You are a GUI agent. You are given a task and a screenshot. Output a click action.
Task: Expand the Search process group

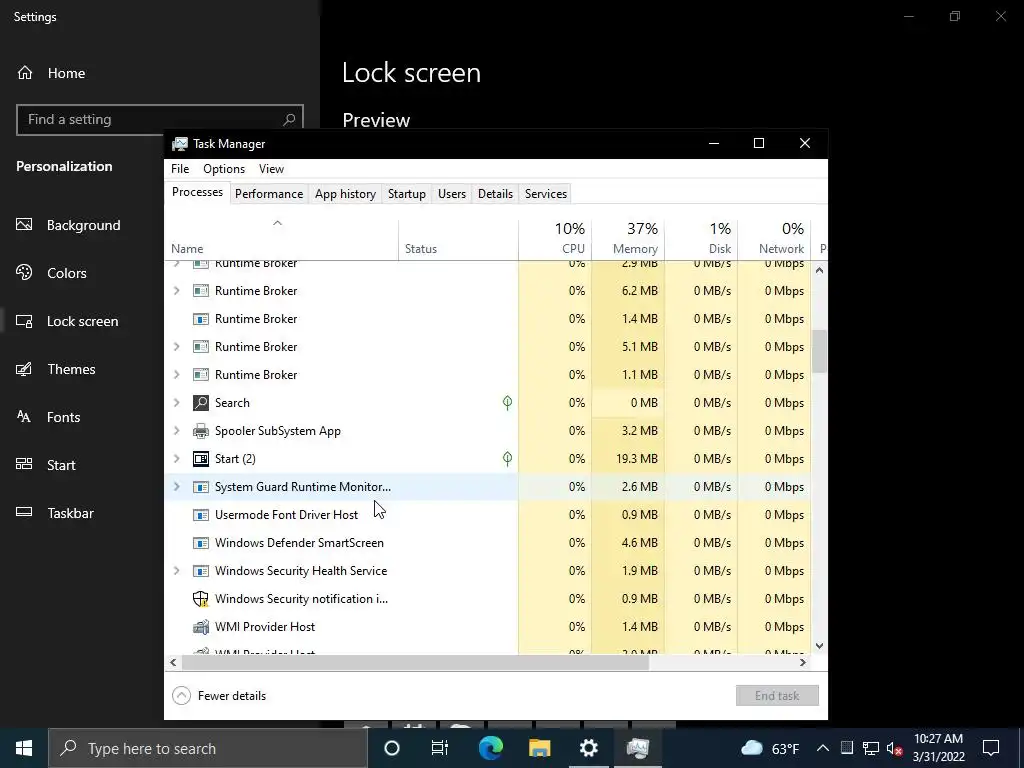coord(176,403)
